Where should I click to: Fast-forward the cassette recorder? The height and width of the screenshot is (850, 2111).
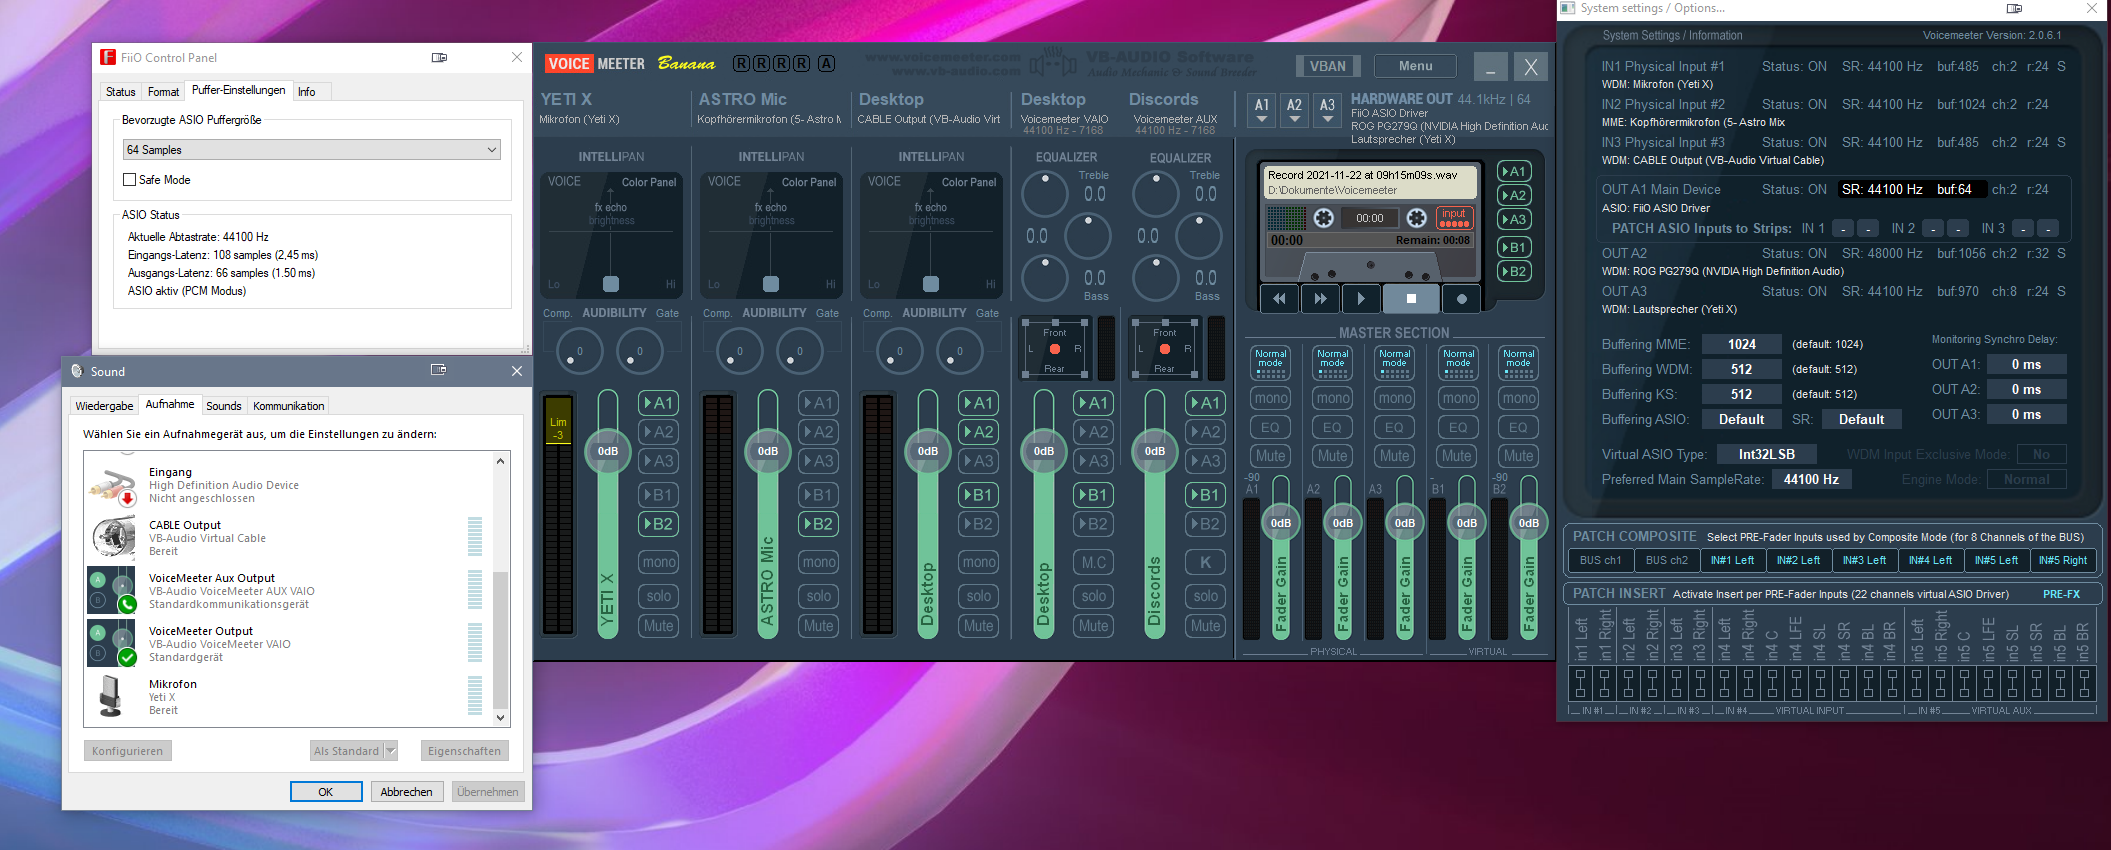(x=1320, y=298)
